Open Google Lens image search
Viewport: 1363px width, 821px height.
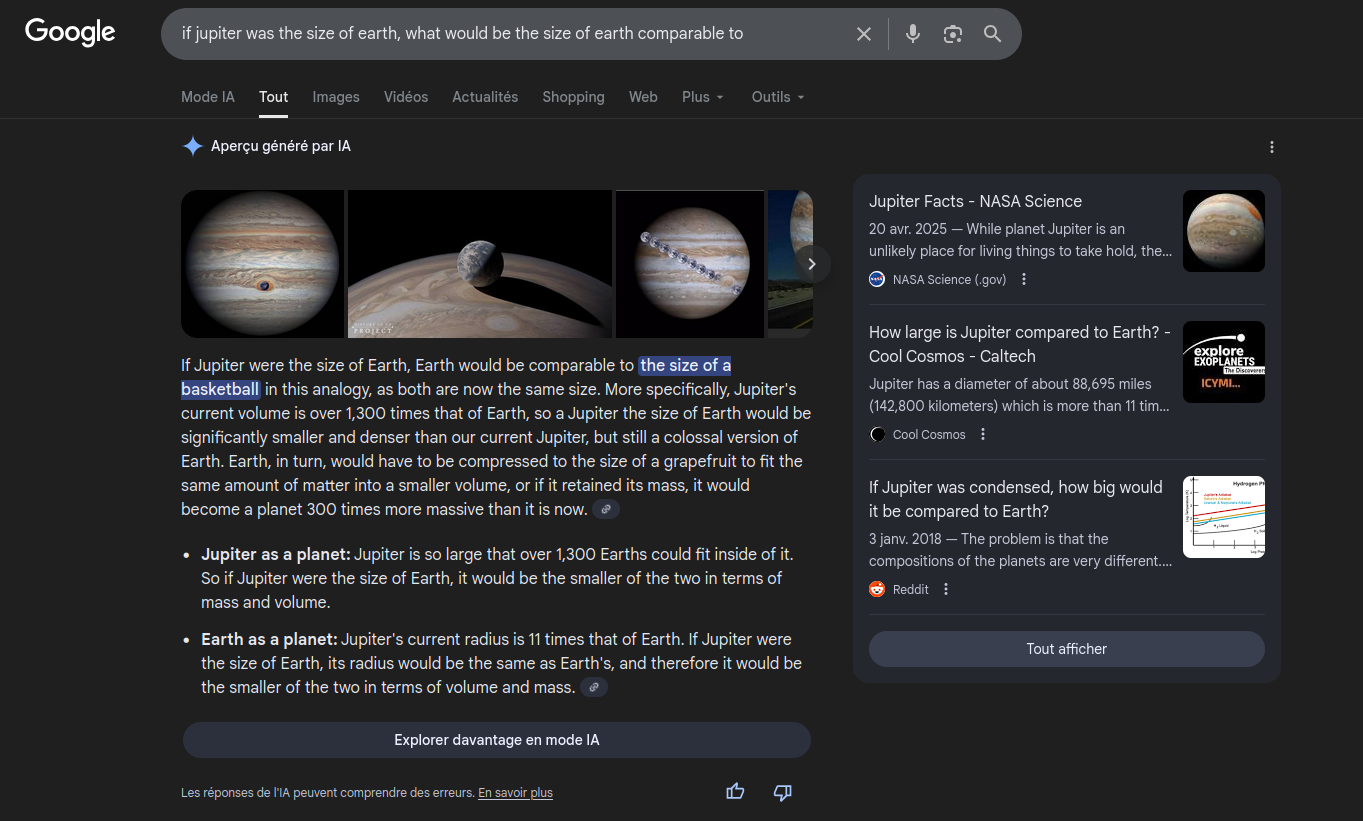pos(953,34)
